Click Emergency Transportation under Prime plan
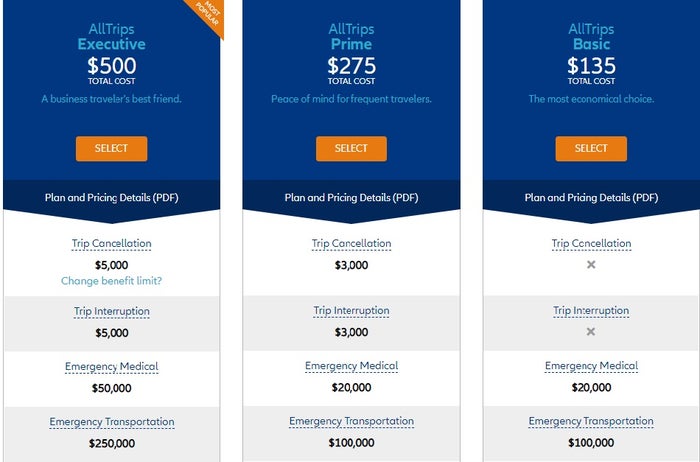700x462 pixels. 351,421
